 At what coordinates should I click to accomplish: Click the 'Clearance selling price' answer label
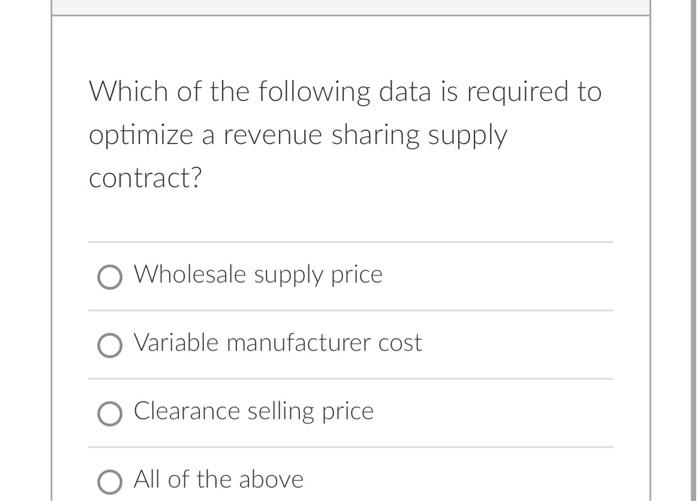click(x=254, y=411)
